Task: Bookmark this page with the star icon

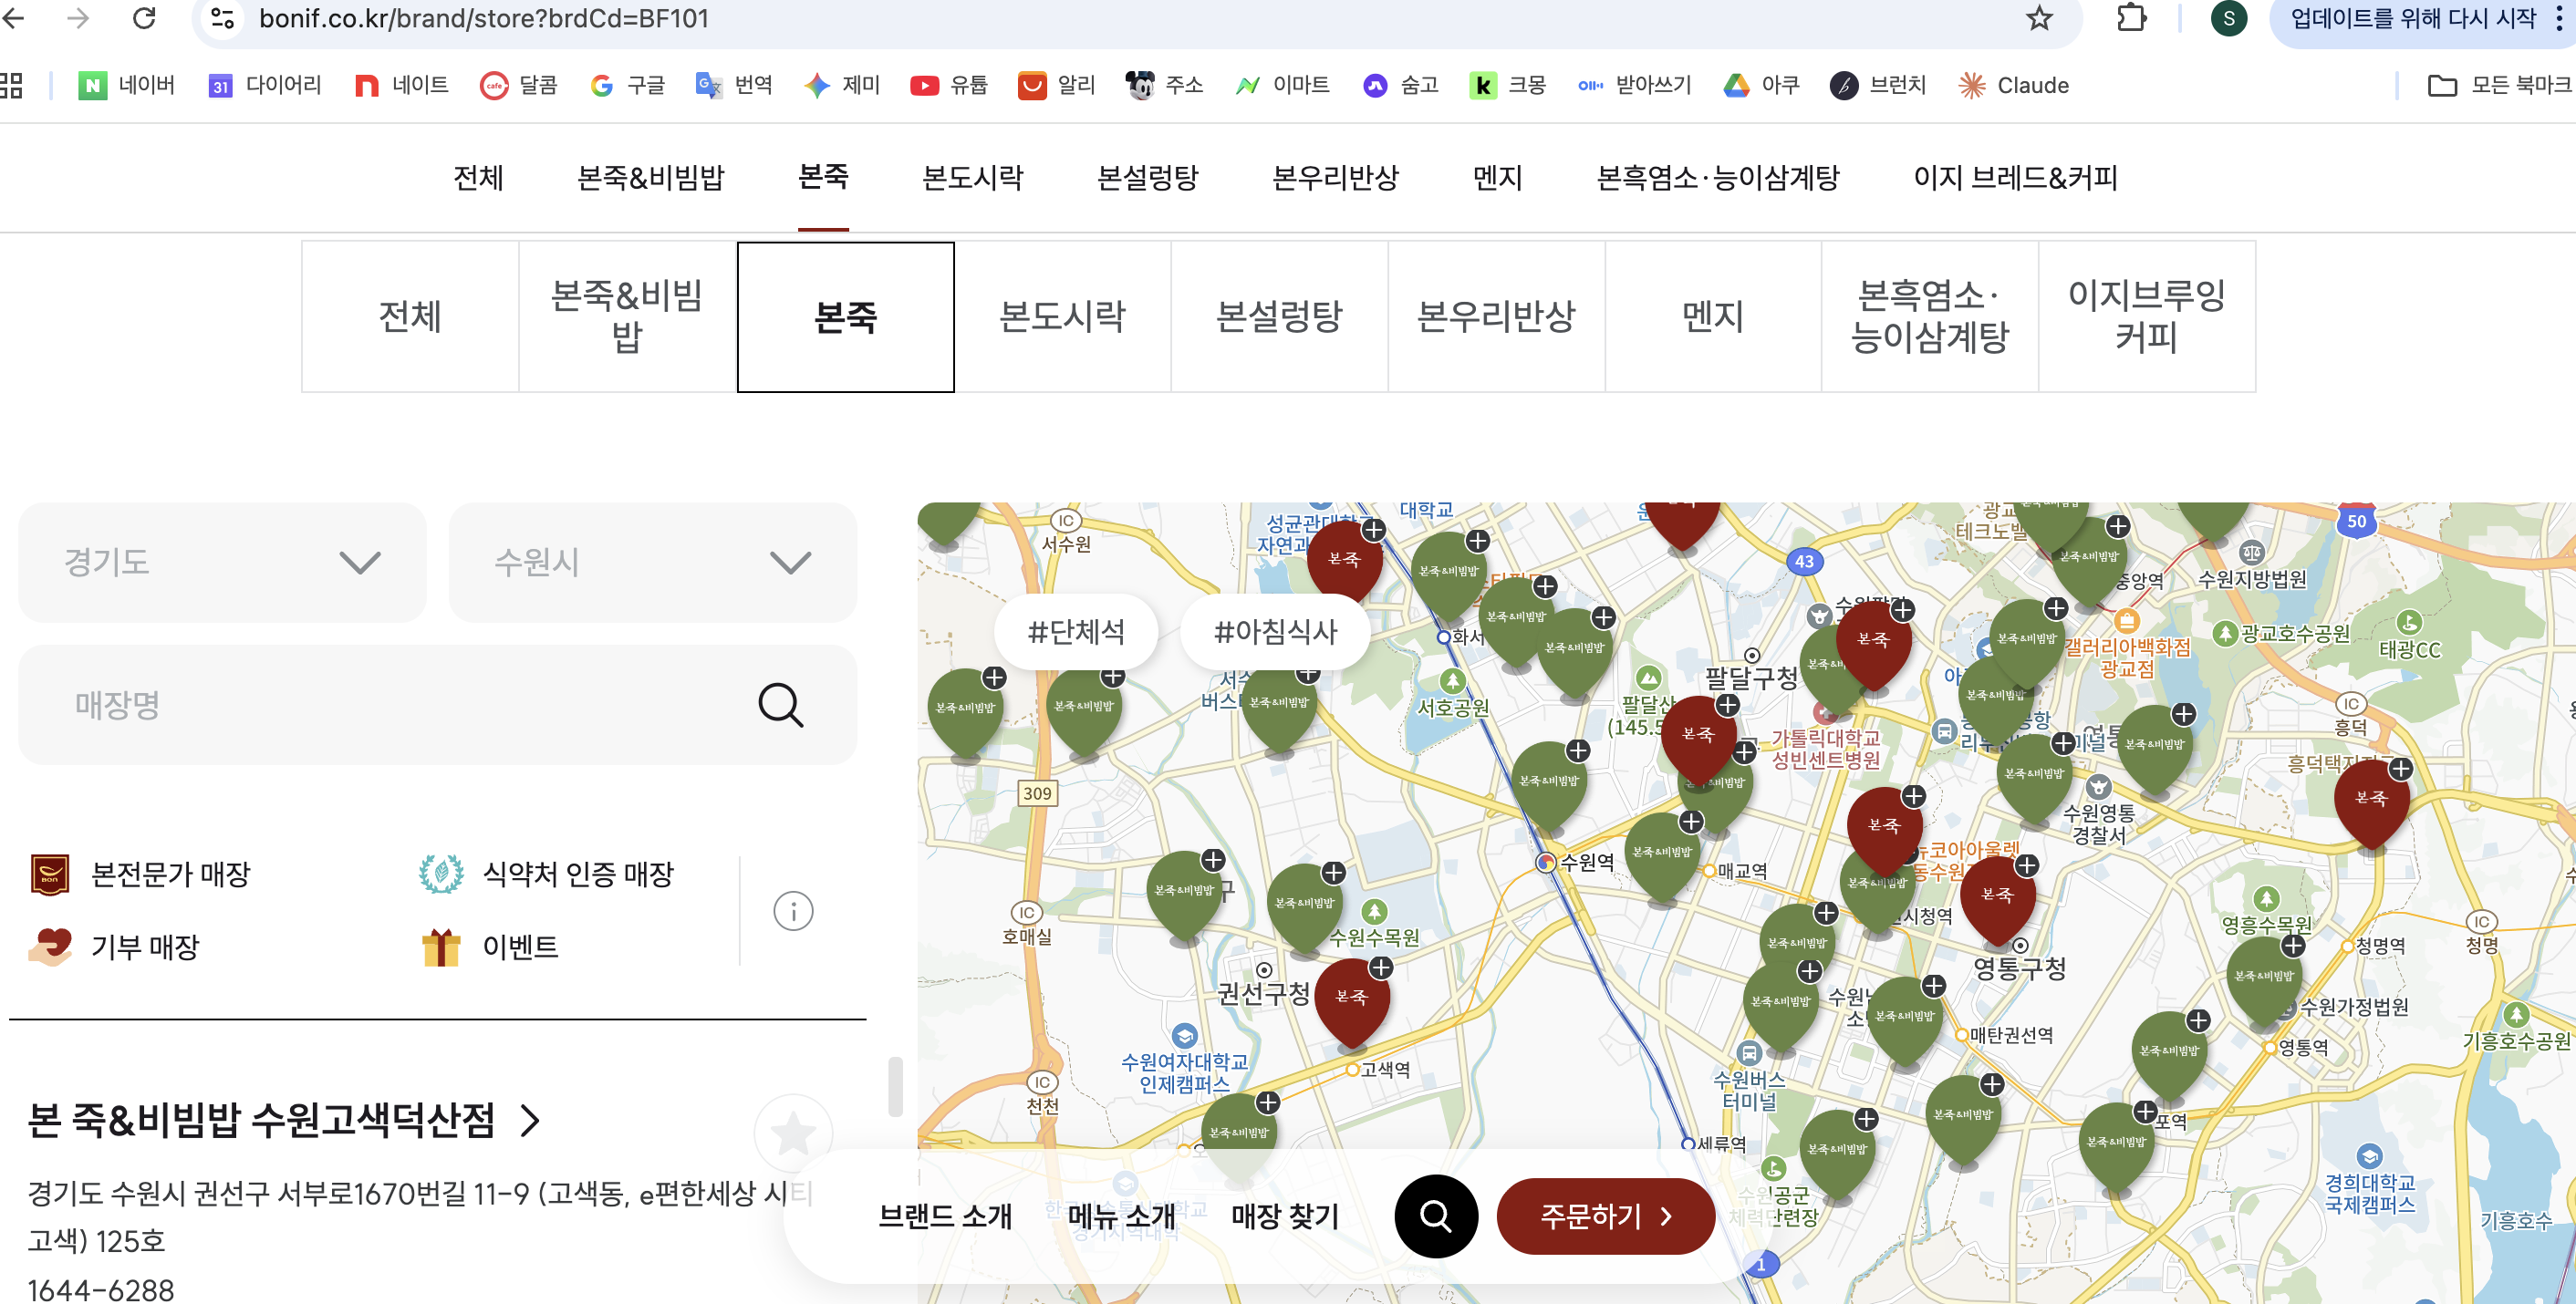Action: click(2039, 18)
